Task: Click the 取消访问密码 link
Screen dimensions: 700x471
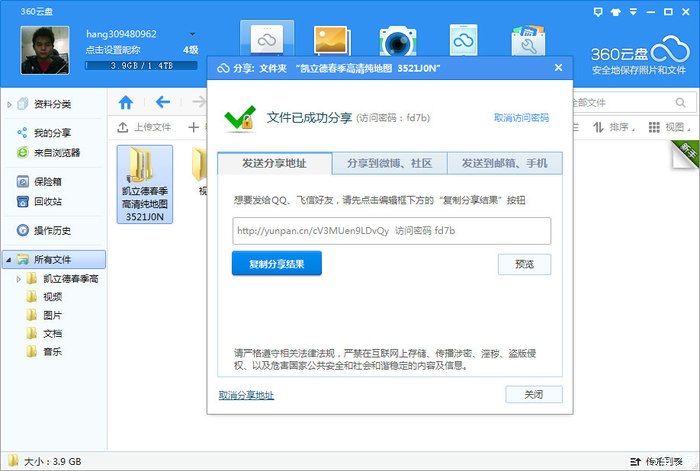Action: click(520, 118)
